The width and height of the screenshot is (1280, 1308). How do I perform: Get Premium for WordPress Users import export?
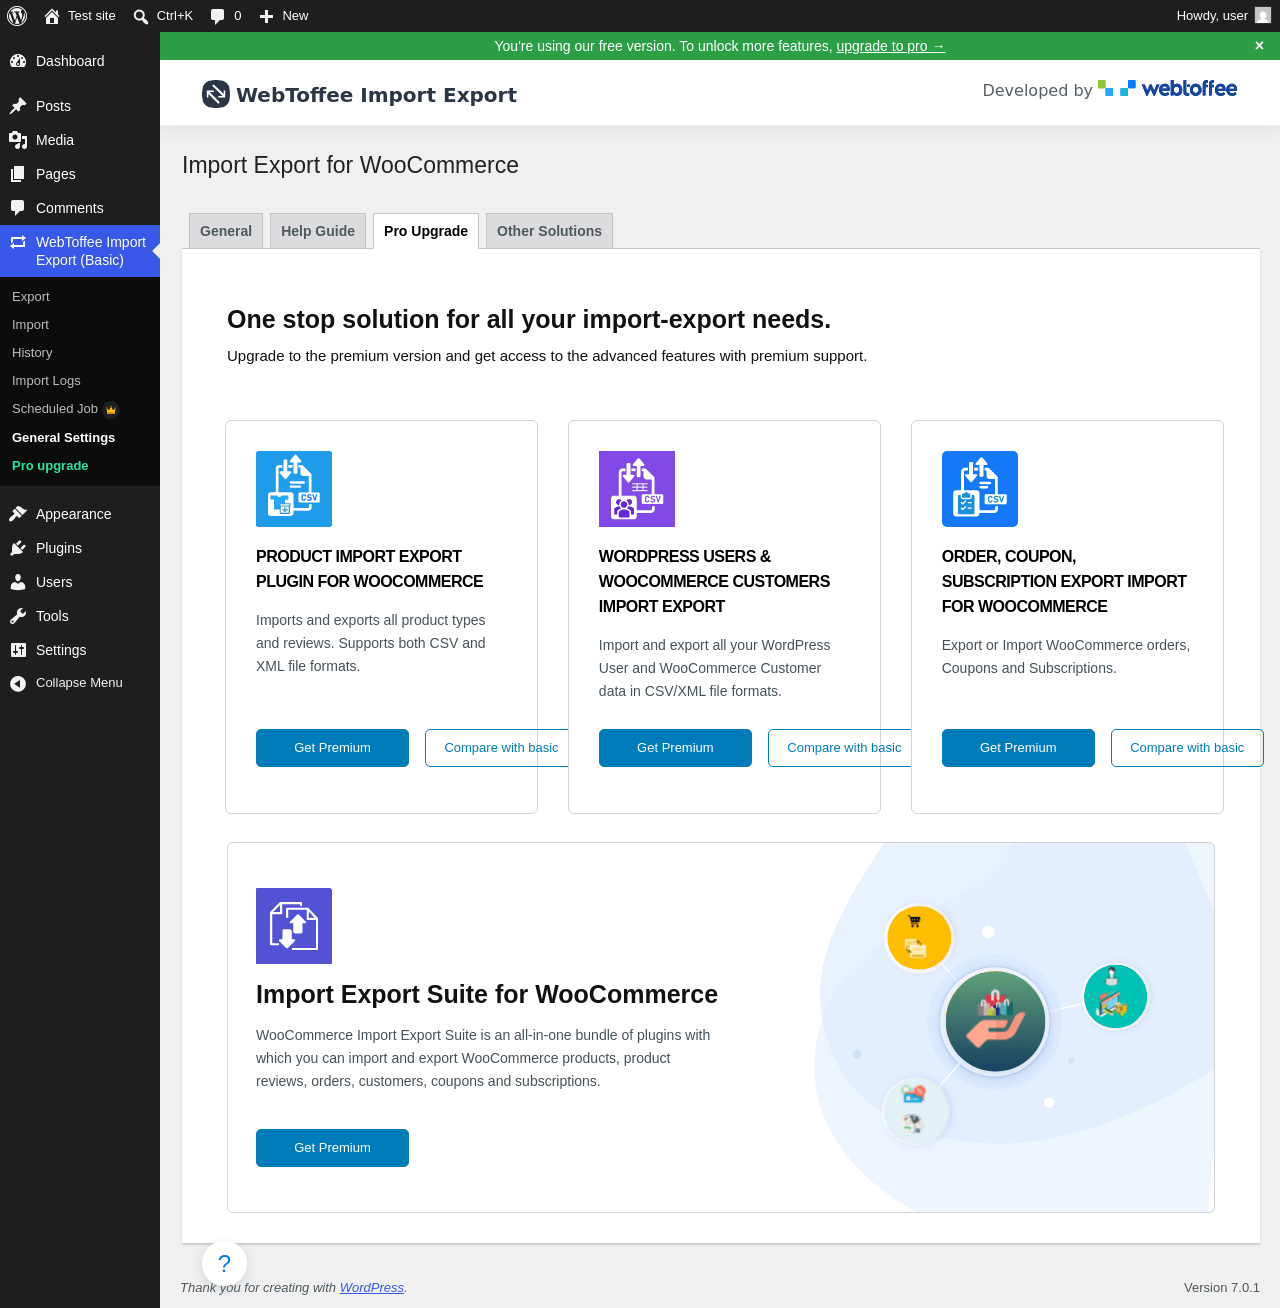pyautogui.click(x=675, y=748)
